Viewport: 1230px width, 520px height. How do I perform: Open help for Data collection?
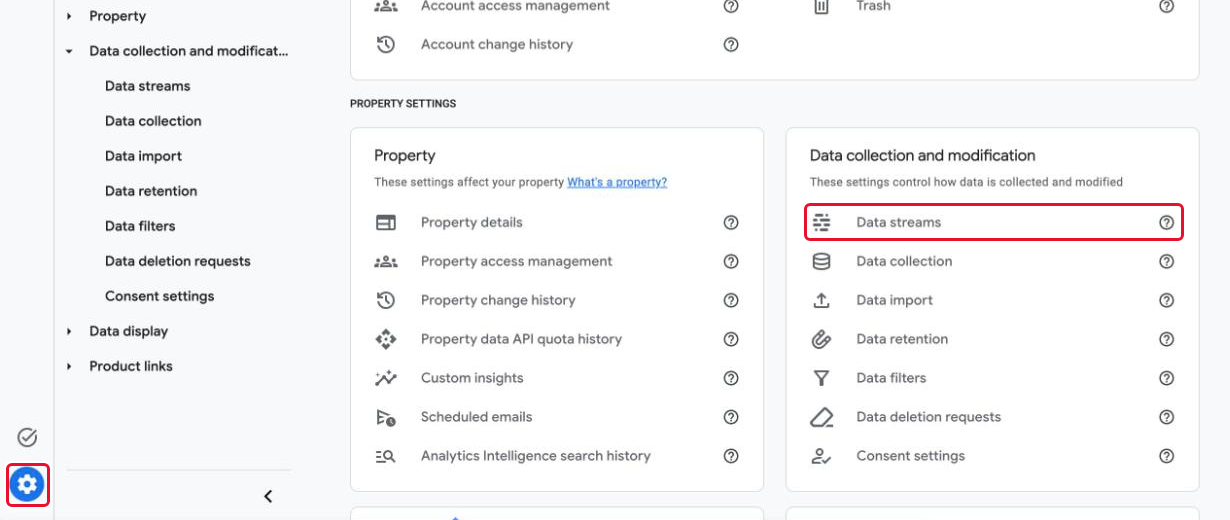pyautogui.click(x=1166, y=261)
